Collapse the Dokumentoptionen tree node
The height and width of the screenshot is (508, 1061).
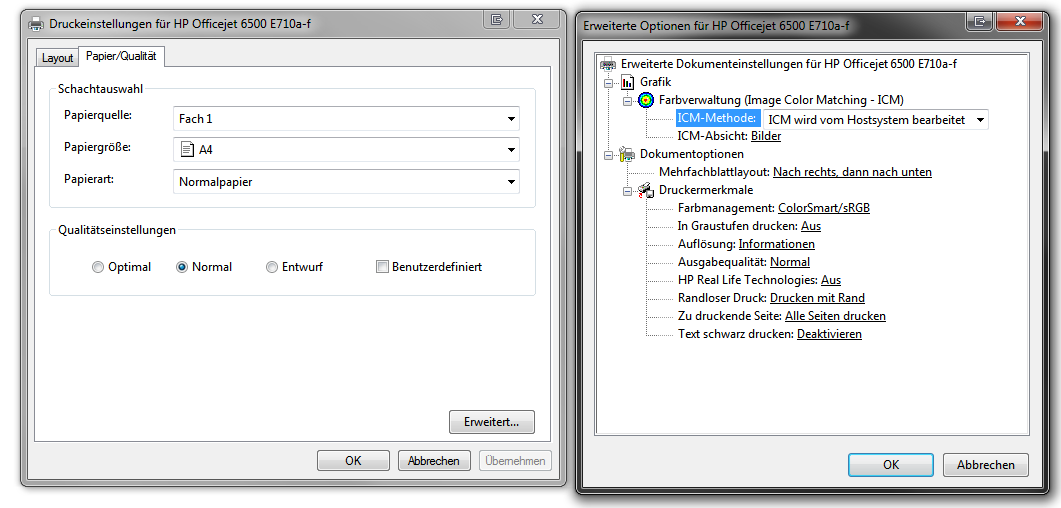pyautogui.click(x=610, y=154)
